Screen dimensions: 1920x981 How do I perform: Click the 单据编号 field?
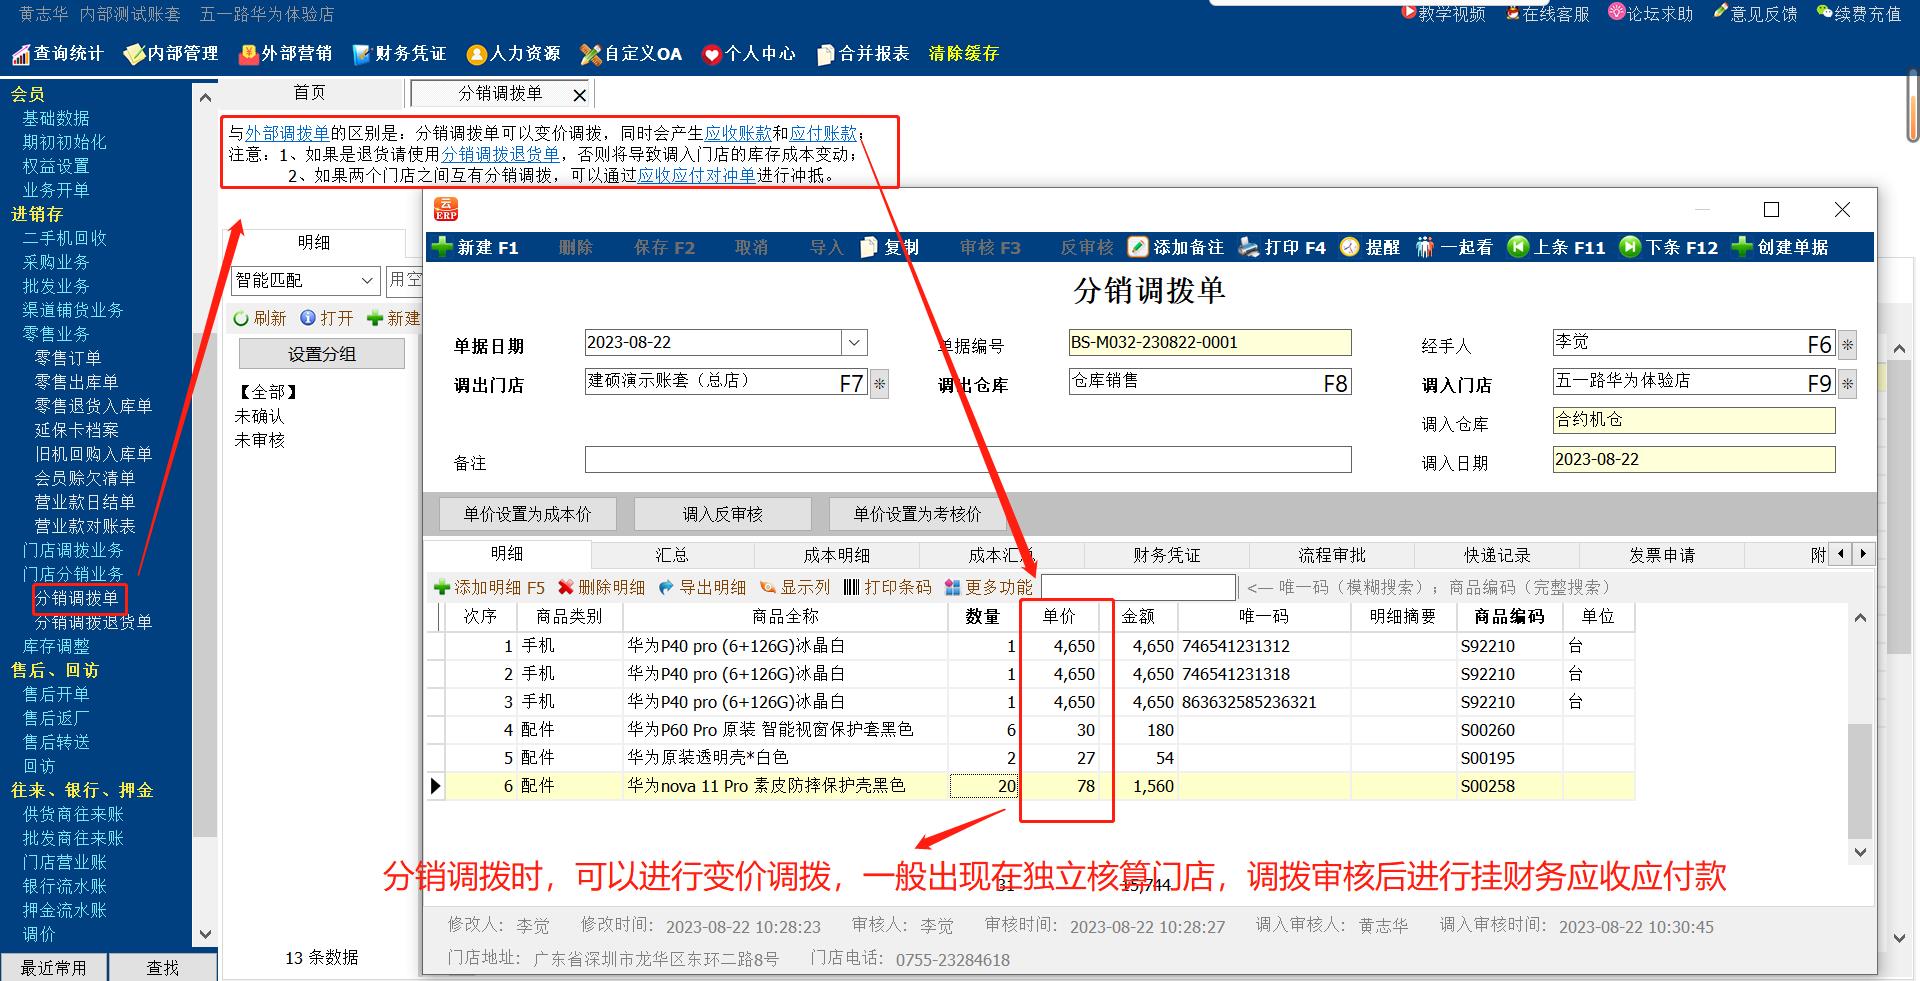pyautogui.click(x=1210, y=342)
